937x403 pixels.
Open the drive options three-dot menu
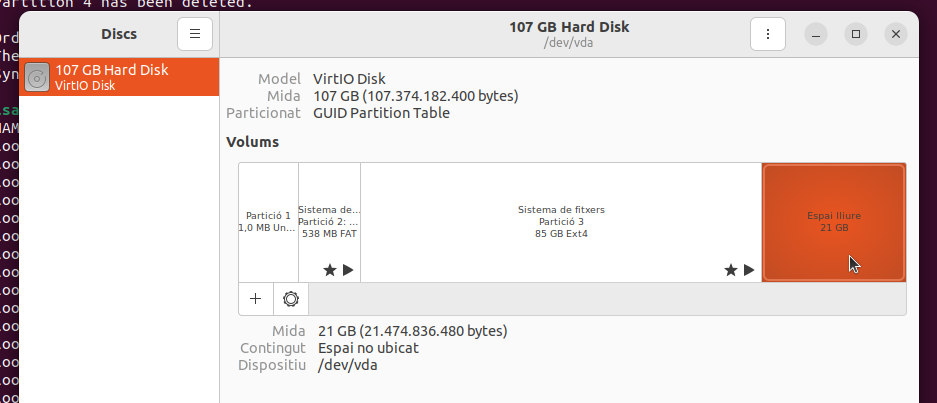(768, 34)
